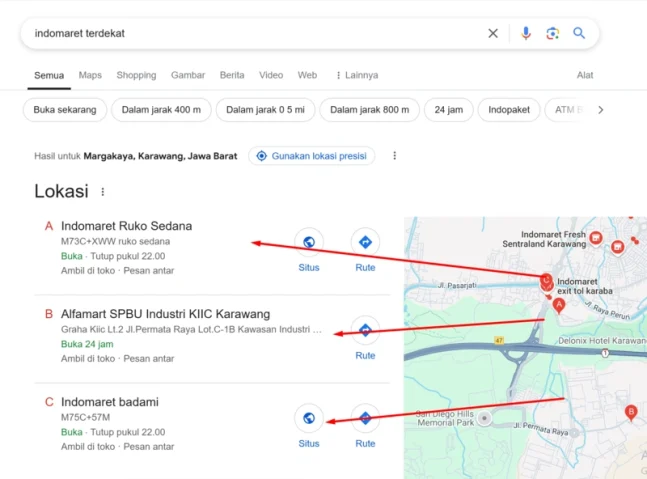This screenshot has width=647, height=479.
Task: Apply the 'Dalam jarak 800 m' filter chip
Action: (370, 110)
